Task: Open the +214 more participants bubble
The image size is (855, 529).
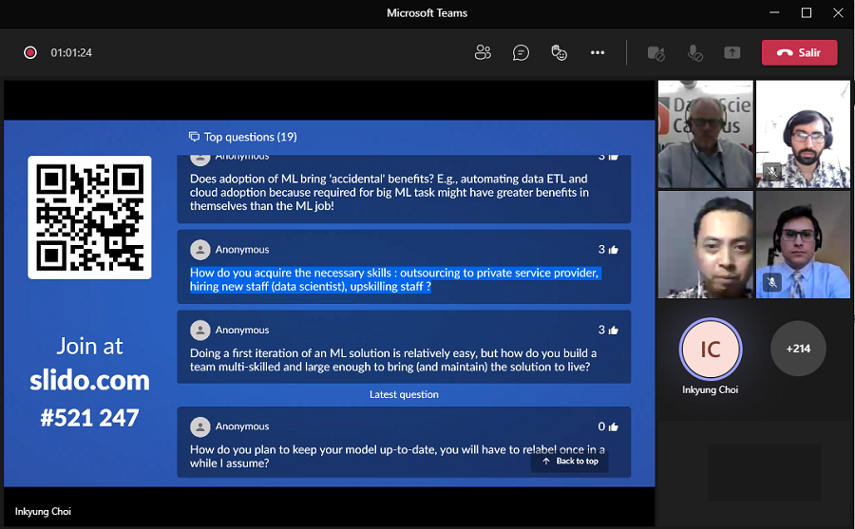Action: [x=798, y=348]
